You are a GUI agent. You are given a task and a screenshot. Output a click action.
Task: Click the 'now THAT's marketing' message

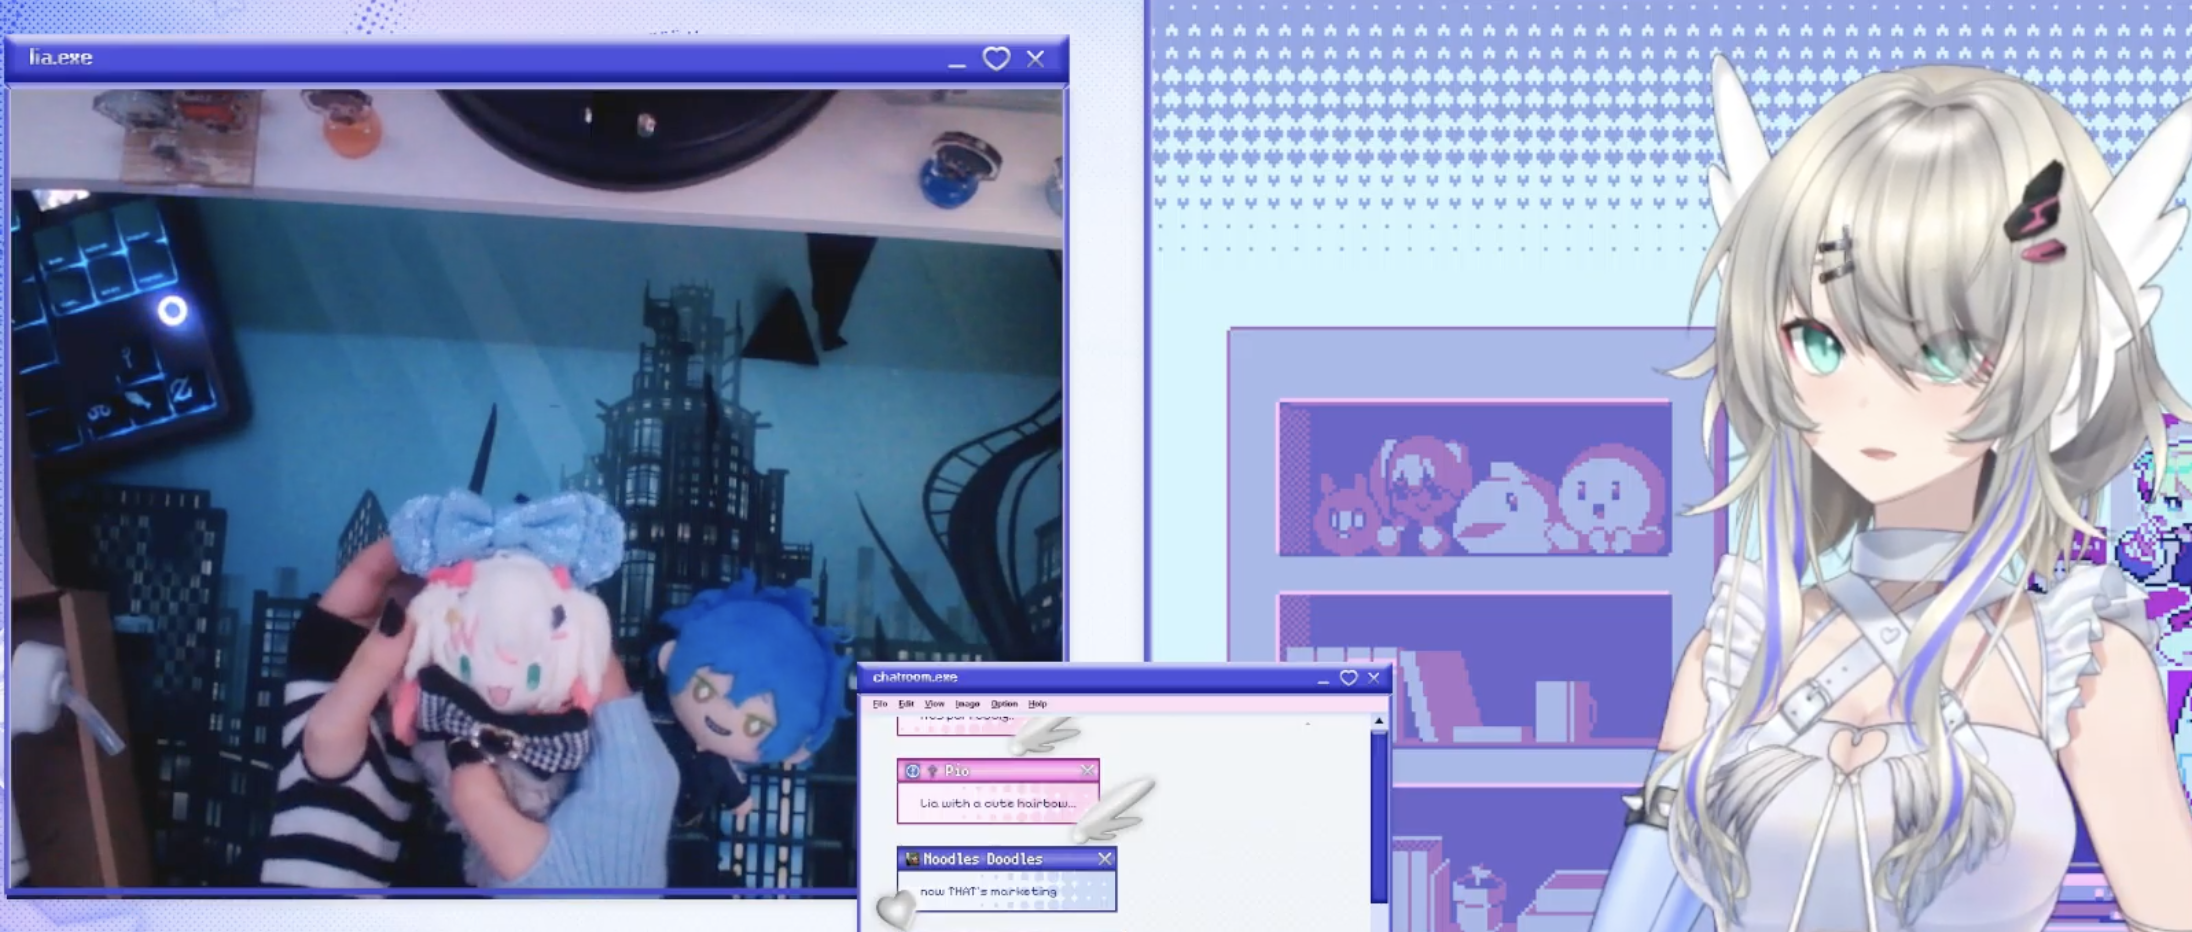click(988, 891)
